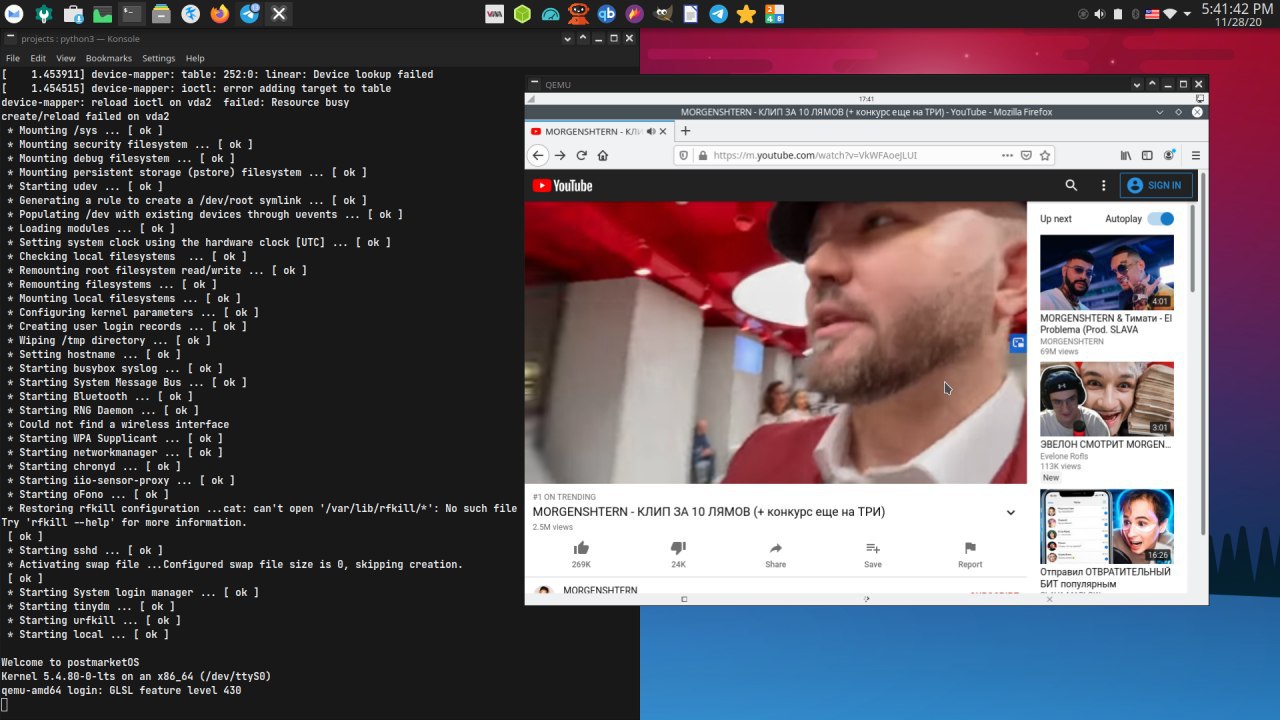Save page to Pocket icon

pos(1026,155)
